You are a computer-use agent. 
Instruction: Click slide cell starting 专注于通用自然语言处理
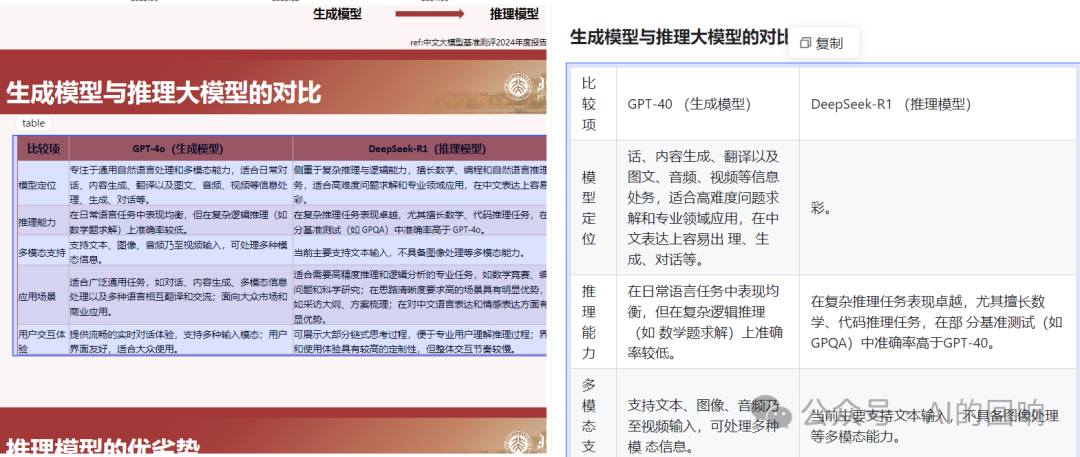180,183
